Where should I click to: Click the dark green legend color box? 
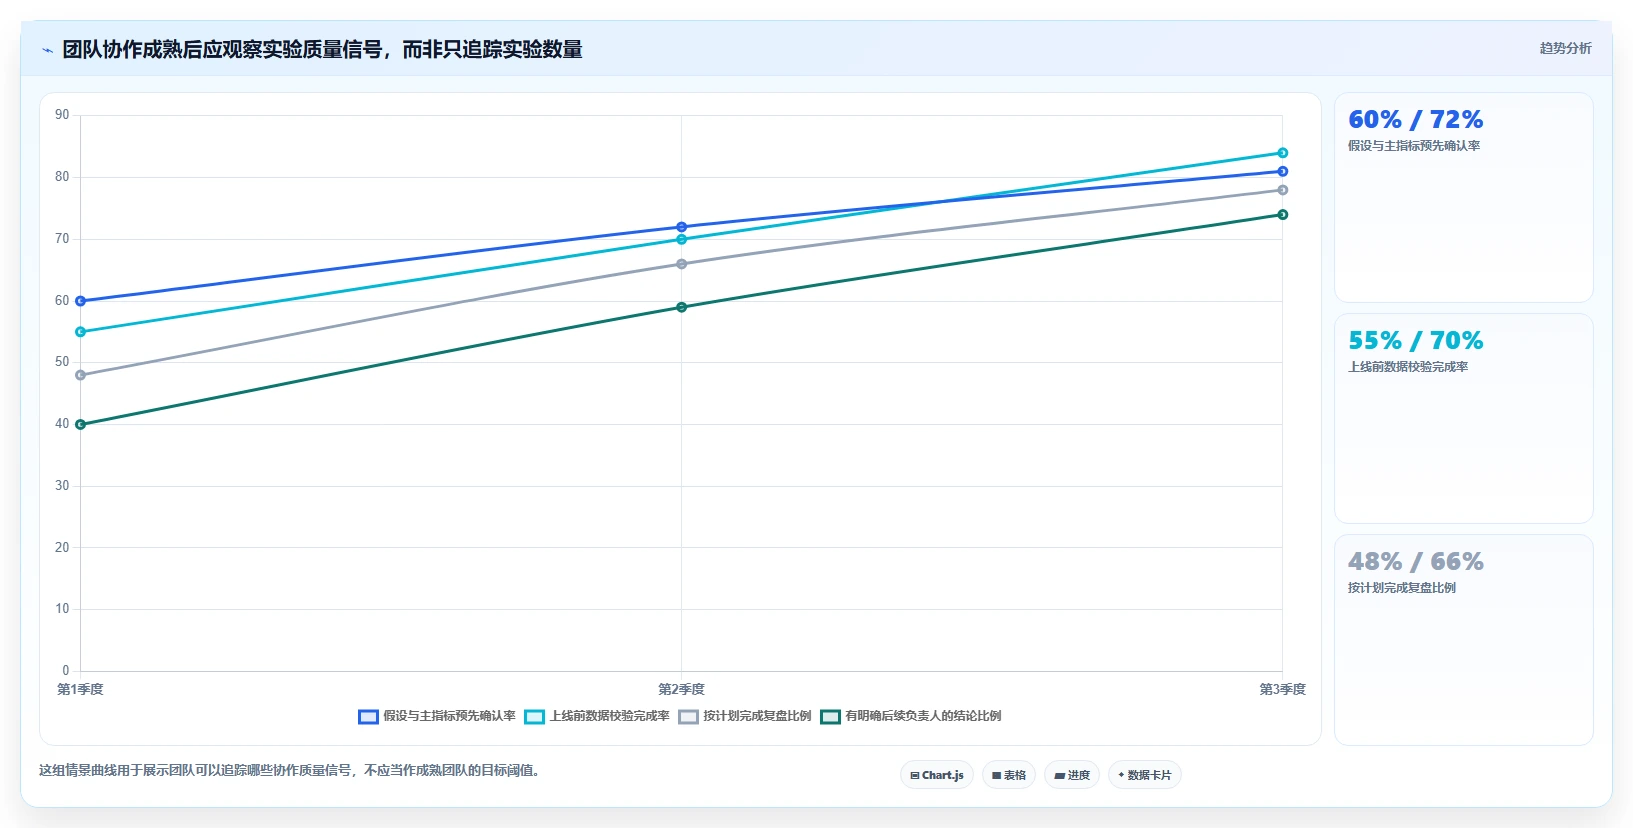click(x=830, y=717)
